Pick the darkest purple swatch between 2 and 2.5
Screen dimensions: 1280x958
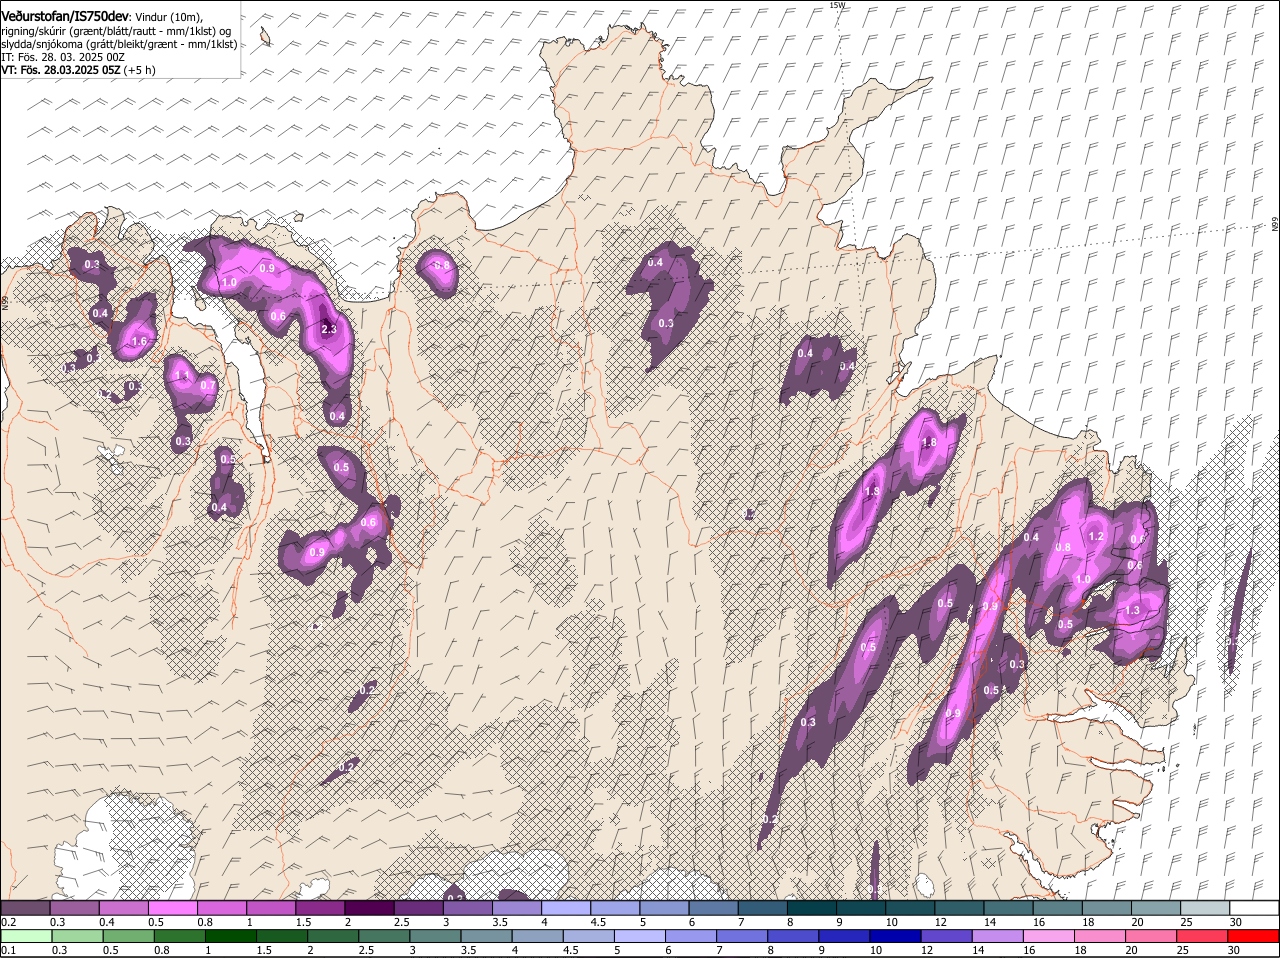371,908
